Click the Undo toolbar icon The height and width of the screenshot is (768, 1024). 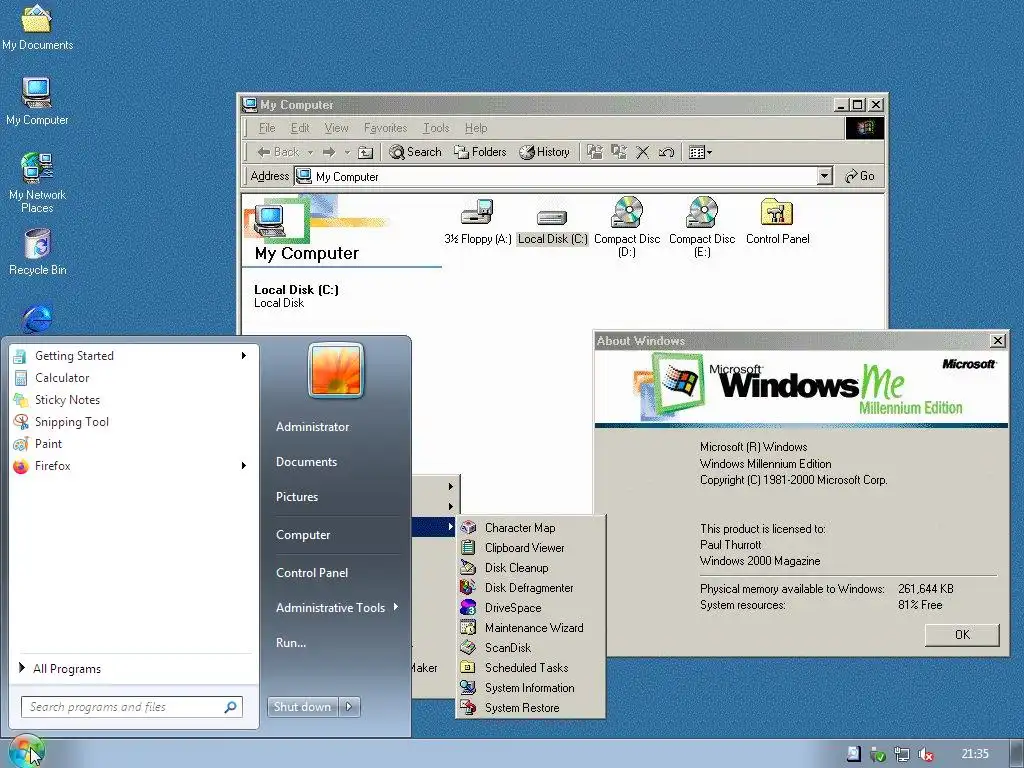(666, 152)
